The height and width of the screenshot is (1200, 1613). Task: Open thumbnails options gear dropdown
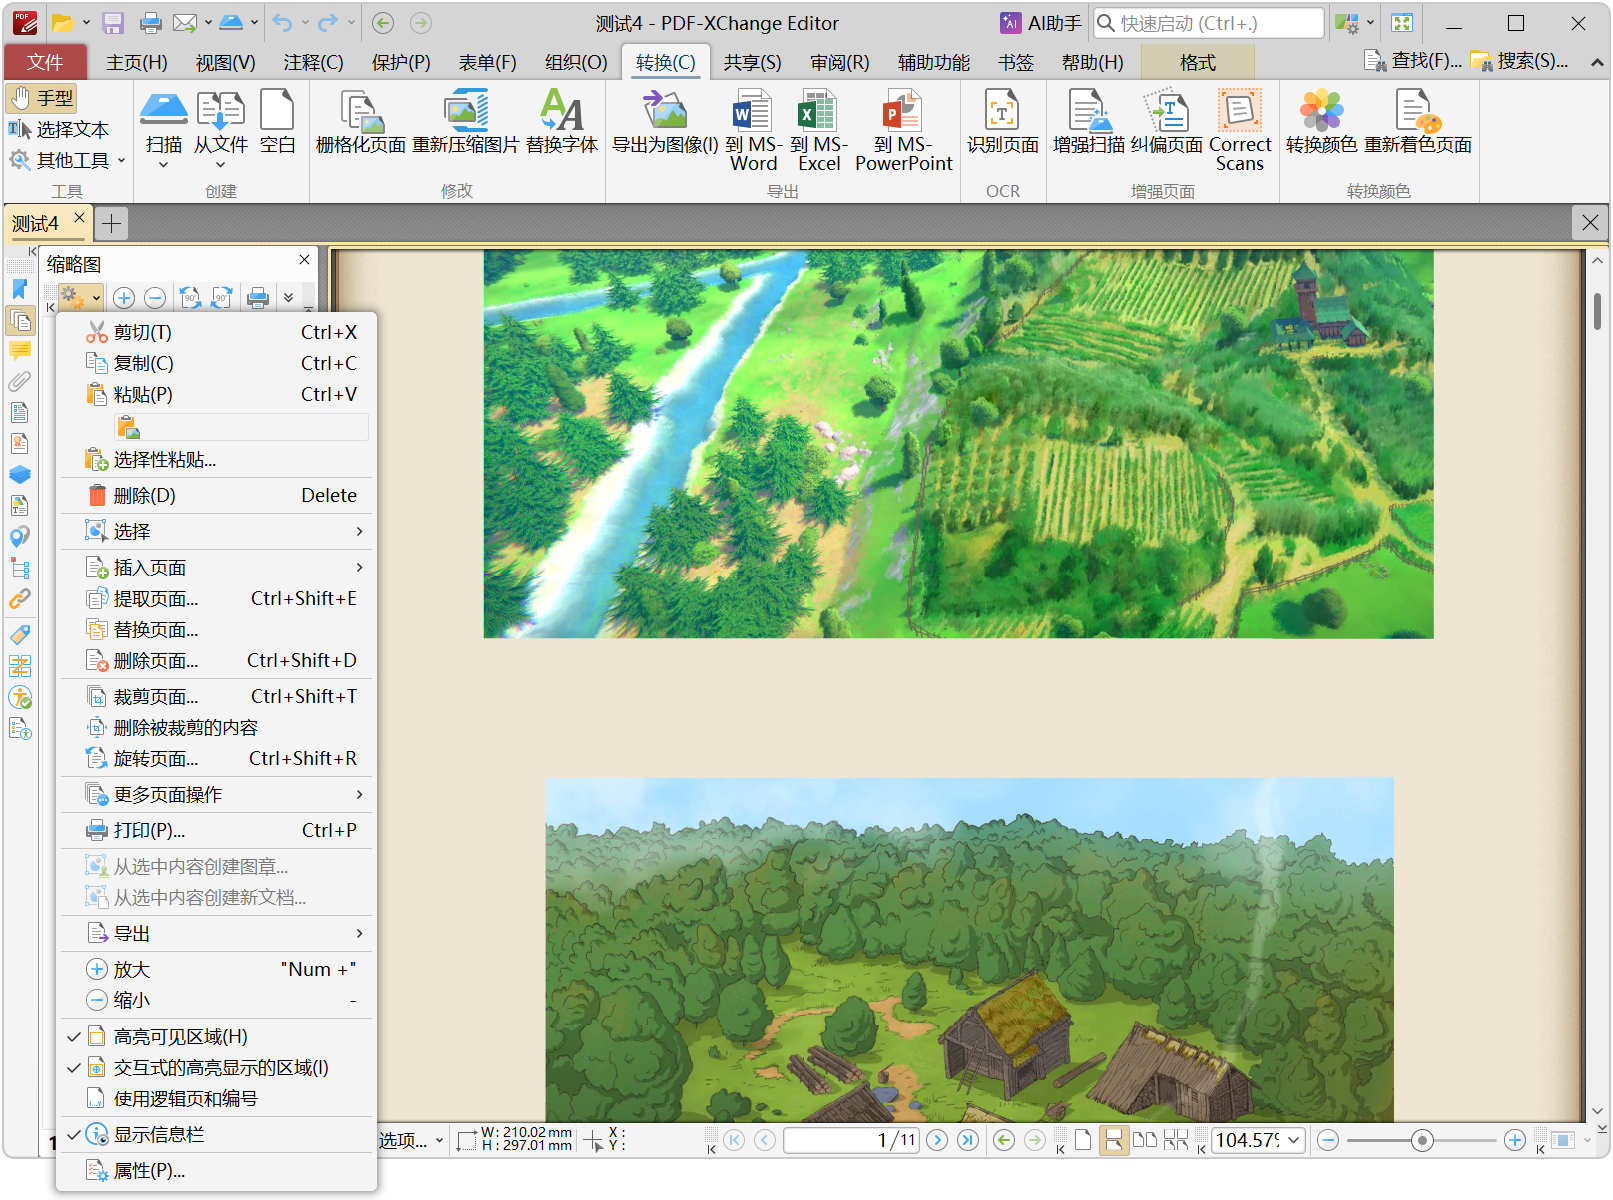81,297
